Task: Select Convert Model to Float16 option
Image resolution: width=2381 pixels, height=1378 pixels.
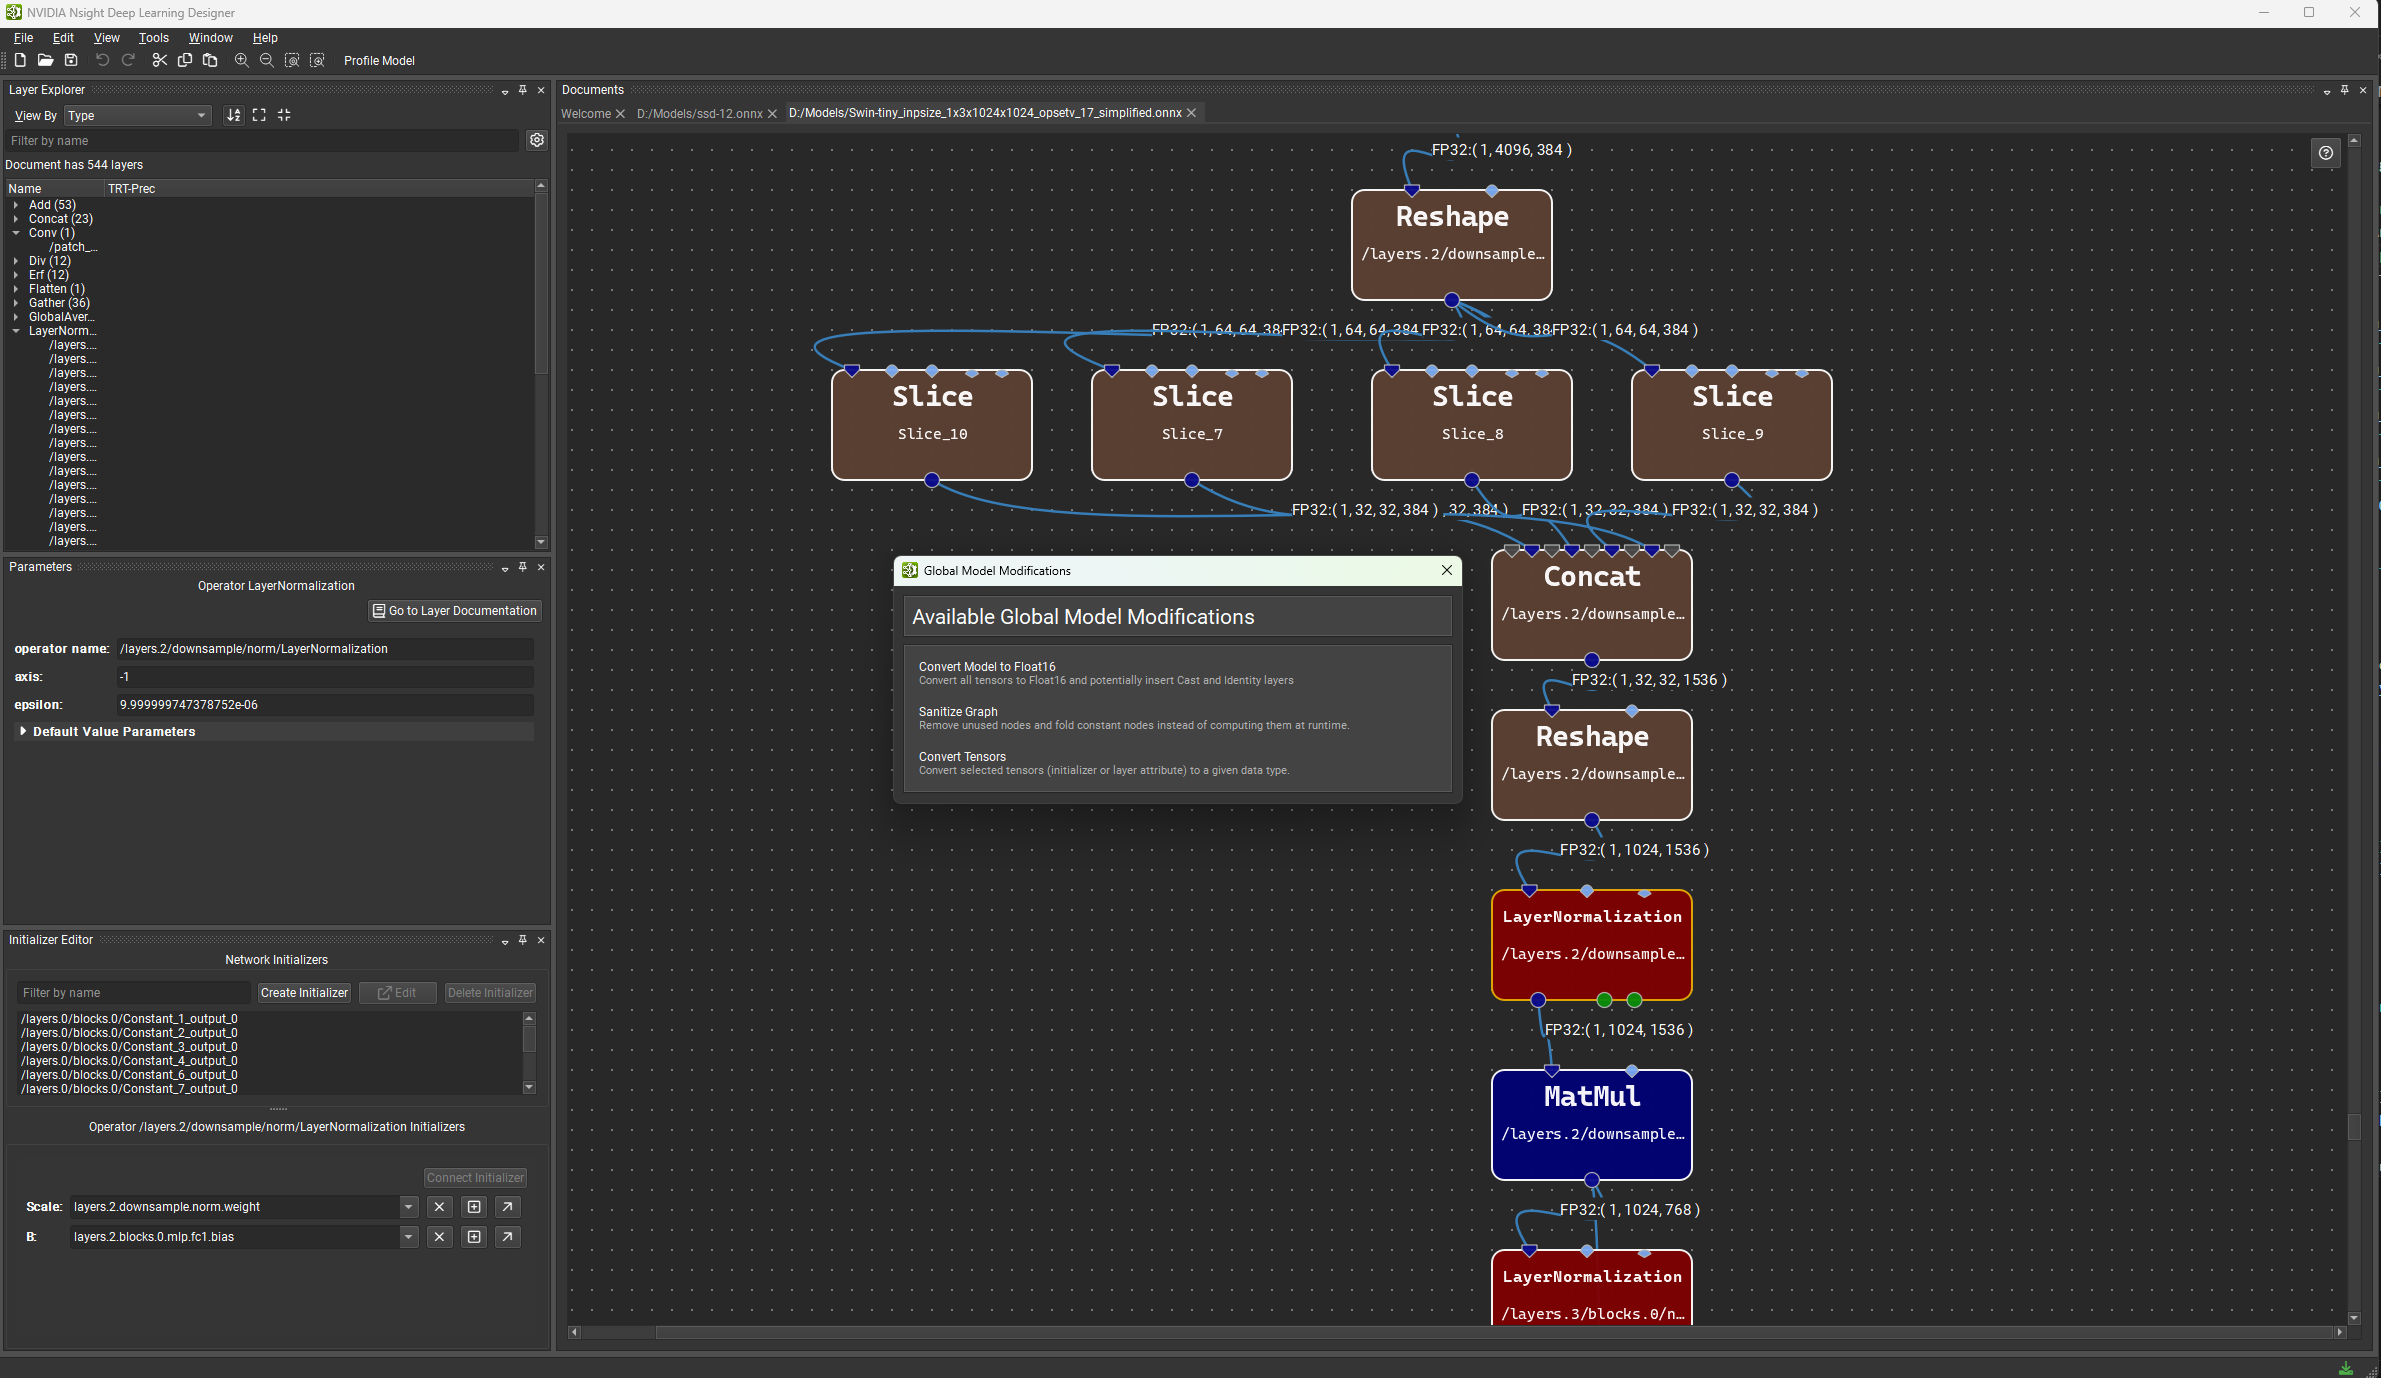Action: (987, 667)
